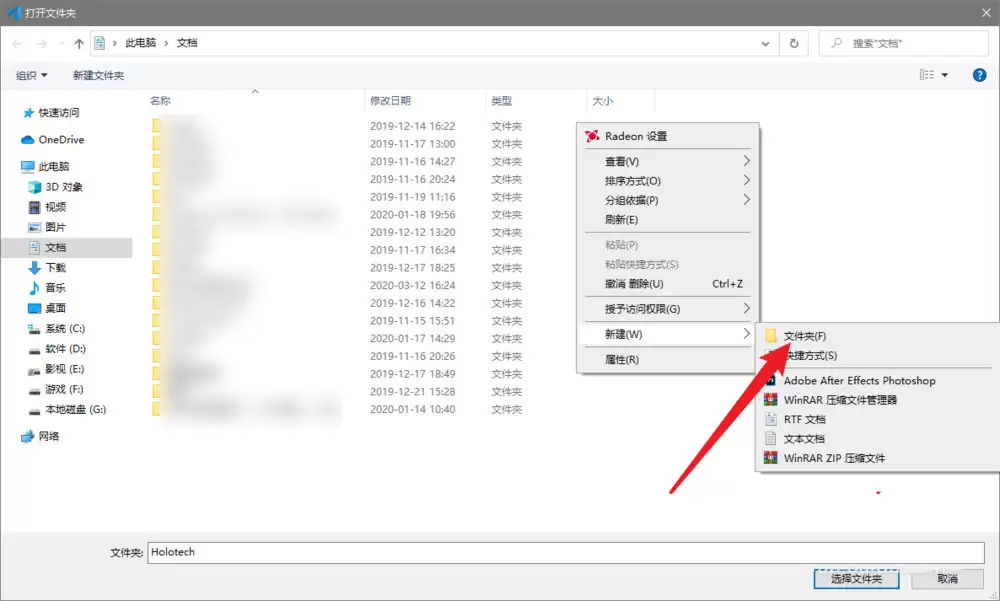Open view options dropdown arrow

[x=945, y=75]
